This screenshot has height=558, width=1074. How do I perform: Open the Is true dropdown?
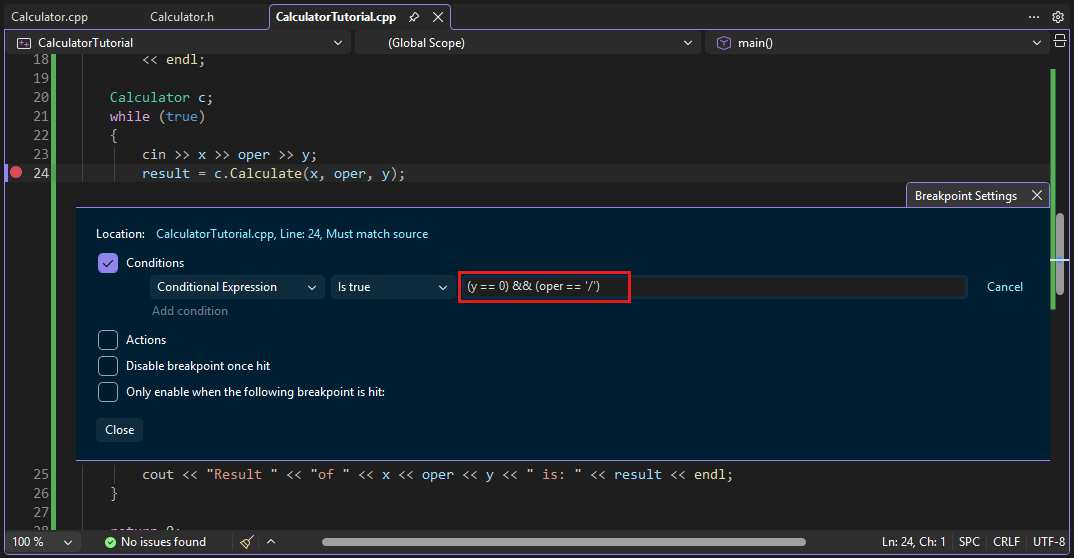[x=392, y=287]
